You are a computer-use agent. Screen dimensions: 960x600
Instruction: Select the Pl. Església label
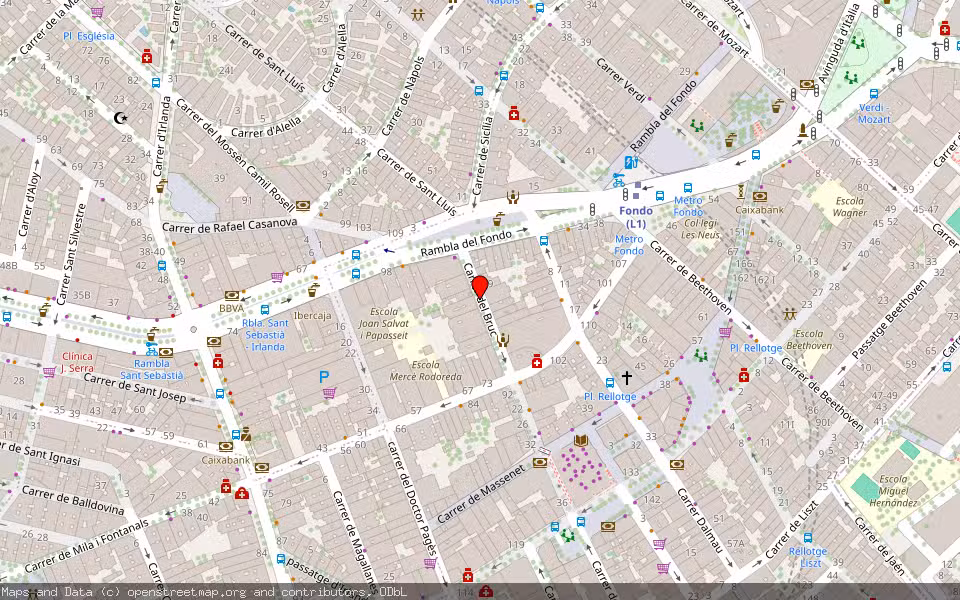click(x=89, y=36)
